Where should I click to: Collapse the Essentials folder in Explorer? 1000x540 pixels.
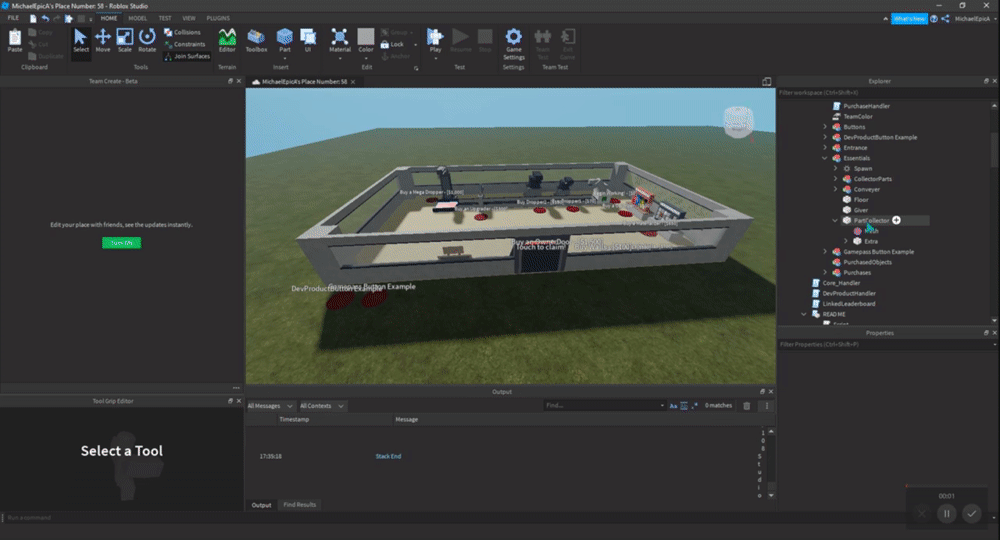[825, 158]
